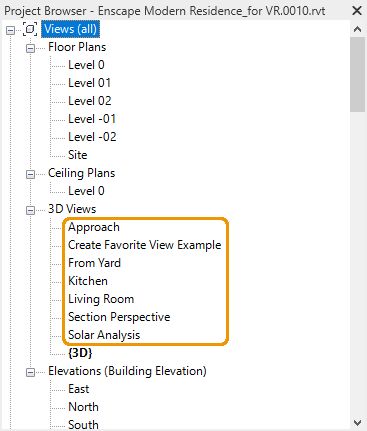Collapse the Views (all) root node
The width and height of the screenshot is (367, 431).
click(10, 31)
